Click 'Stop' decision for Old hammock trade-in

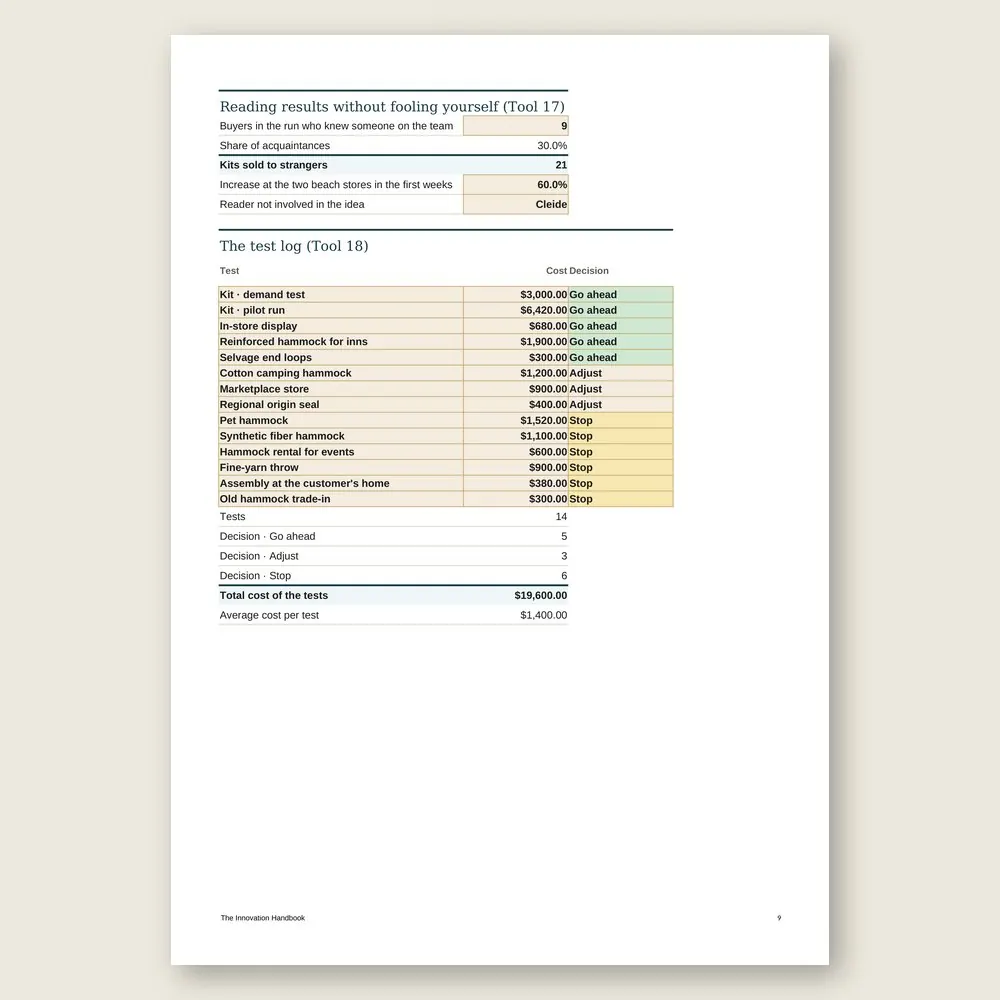pos(621,499)
